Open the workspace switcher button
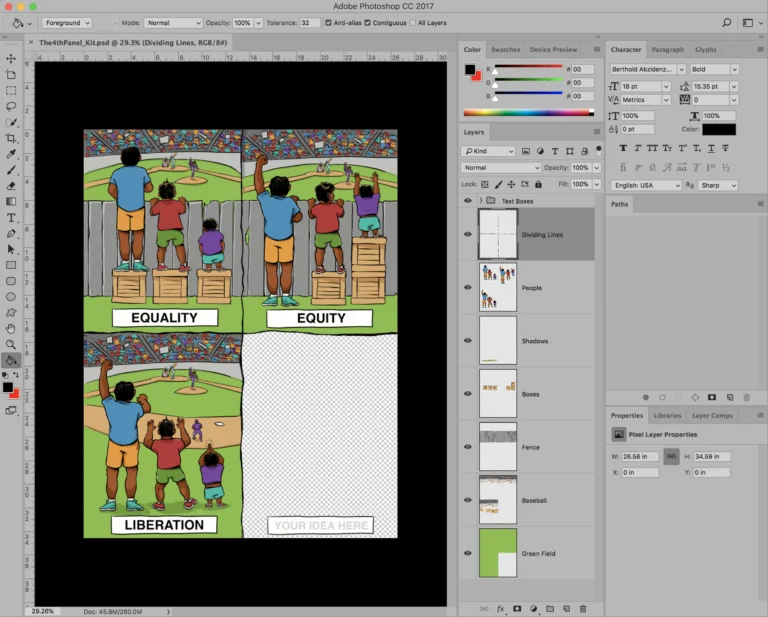The height and width of the screenshot is (617, 768). [751, 23]
